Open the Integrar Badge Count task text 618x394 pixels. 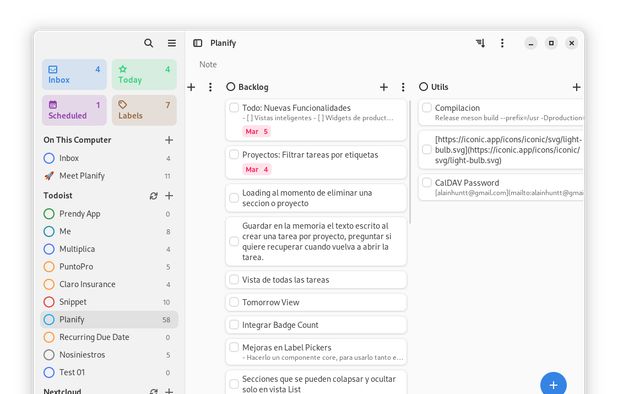click(x=280, y=325)
